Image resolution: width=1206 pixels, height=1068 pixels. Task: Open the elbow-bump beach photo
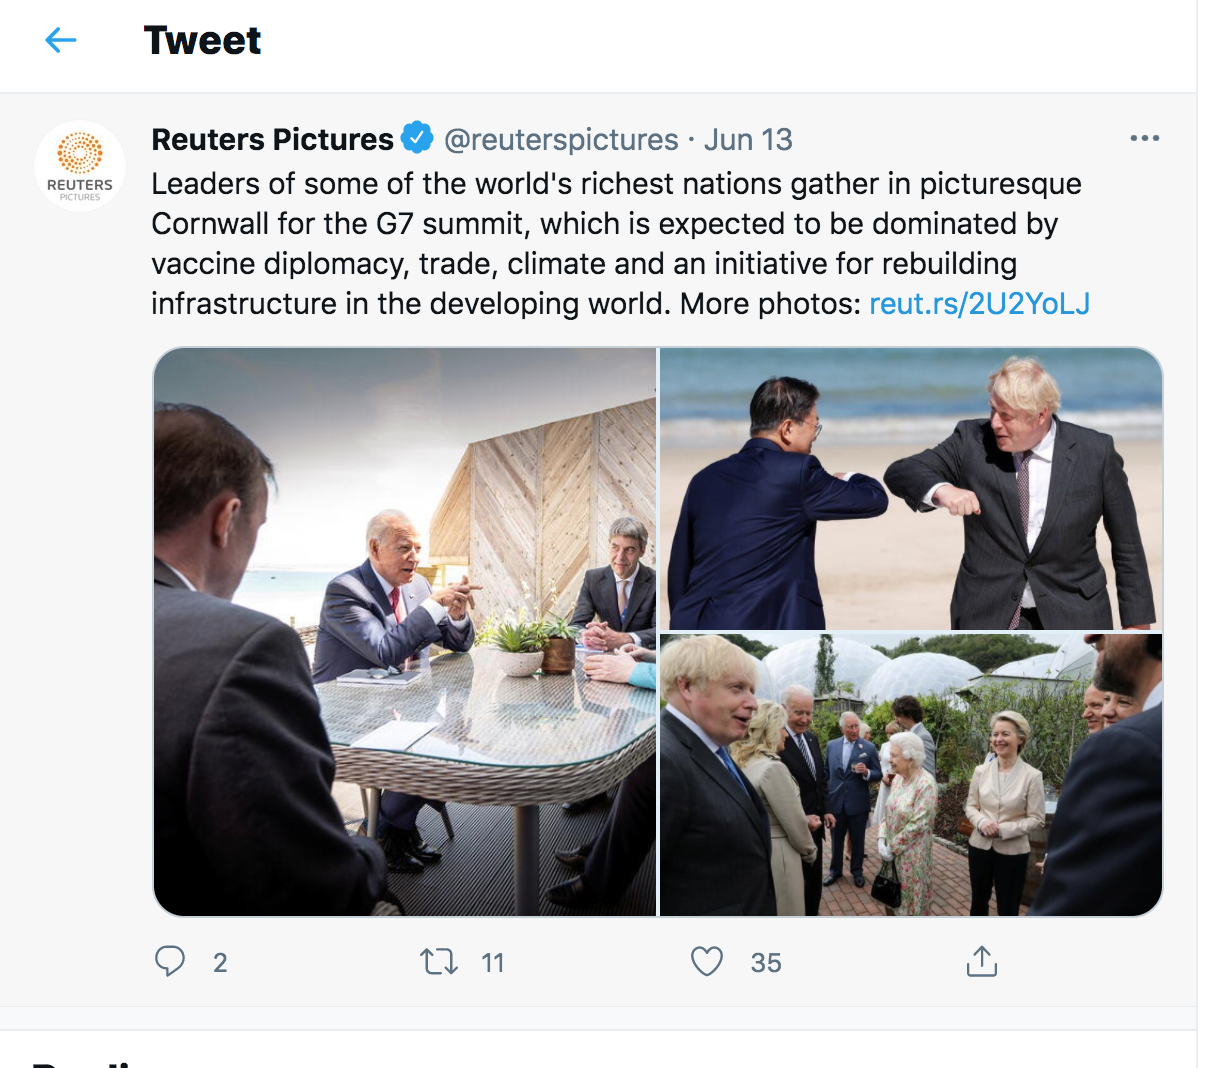pyautogui.click(x=910, y=488)
